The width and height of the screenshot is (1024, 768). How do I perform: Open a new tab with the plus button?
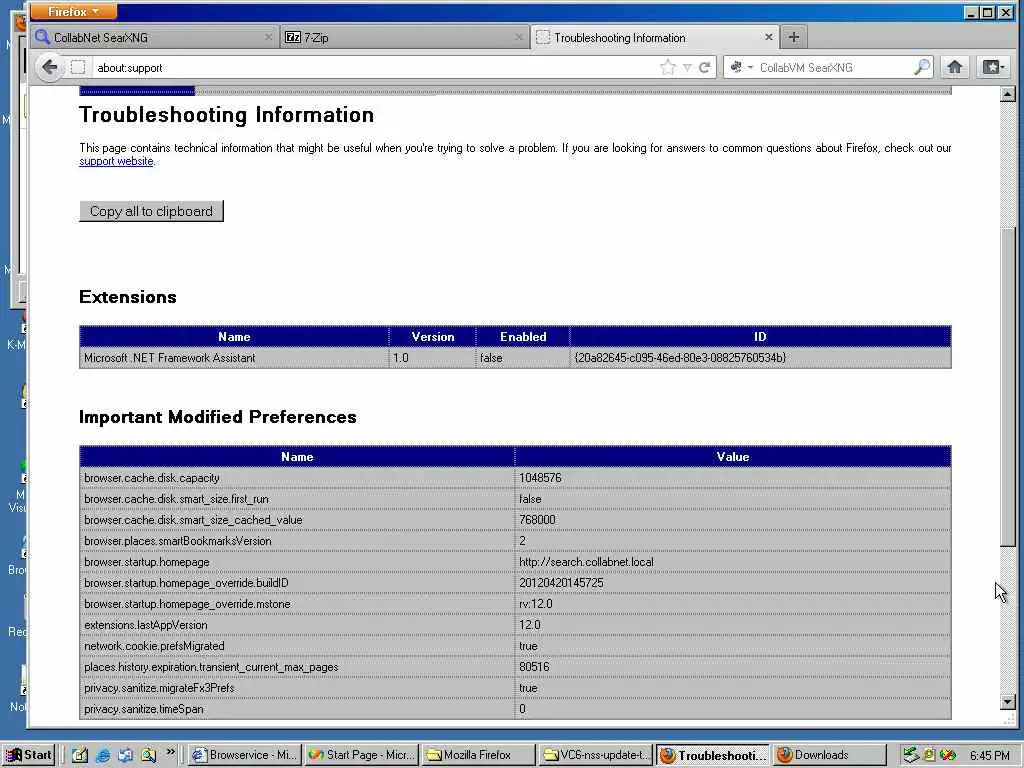coord(793,37)
